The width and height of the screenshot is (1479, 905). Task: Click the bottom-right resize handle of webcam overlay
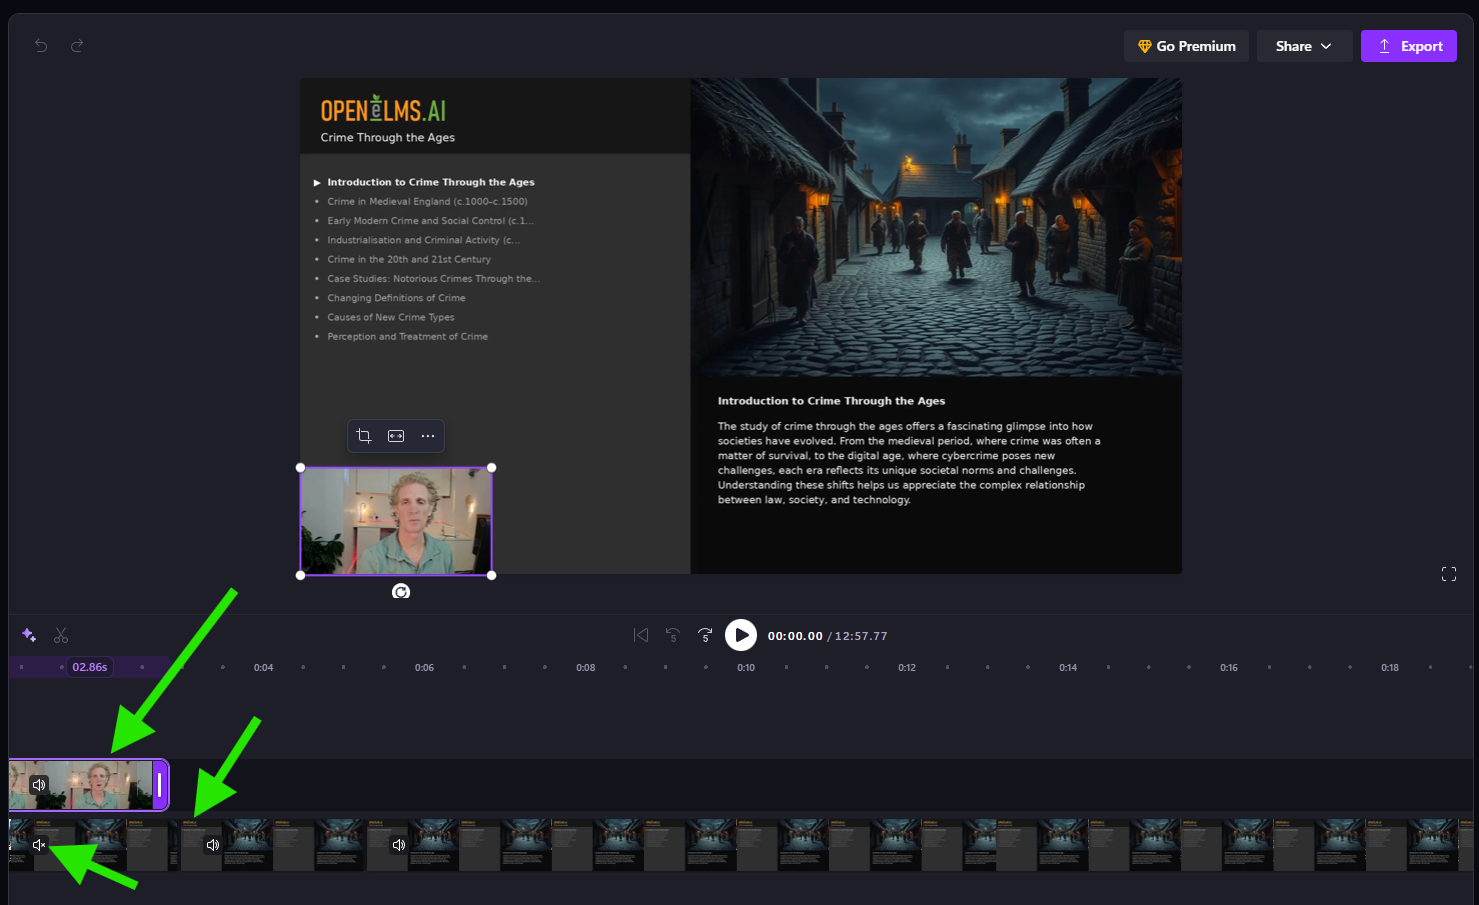point(492,575)
